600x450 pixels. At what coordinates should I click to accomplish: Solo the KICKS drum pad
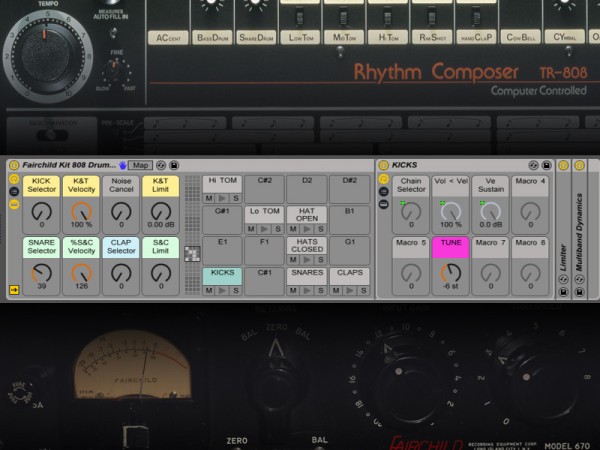(235, 290)
